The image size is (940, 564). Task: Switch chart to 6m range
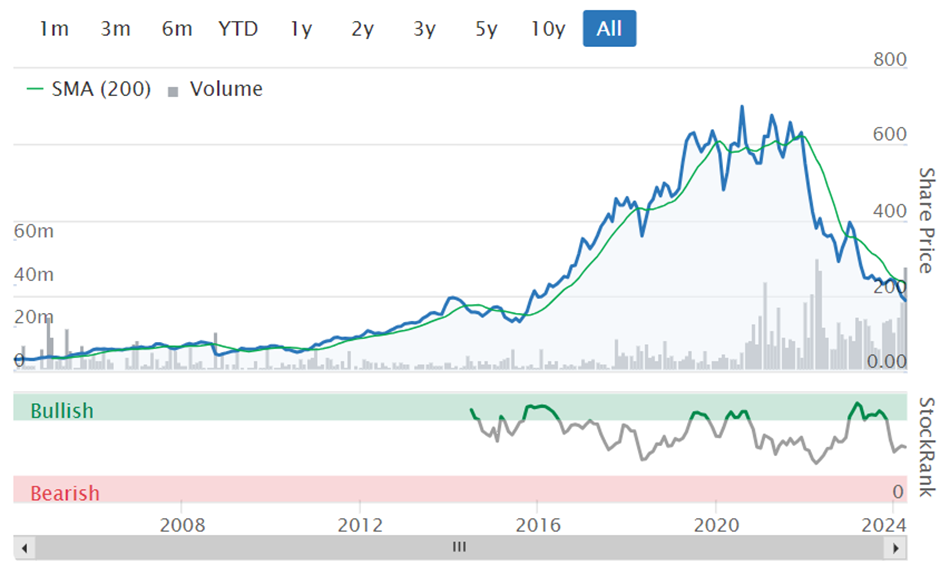click(177, 29)
